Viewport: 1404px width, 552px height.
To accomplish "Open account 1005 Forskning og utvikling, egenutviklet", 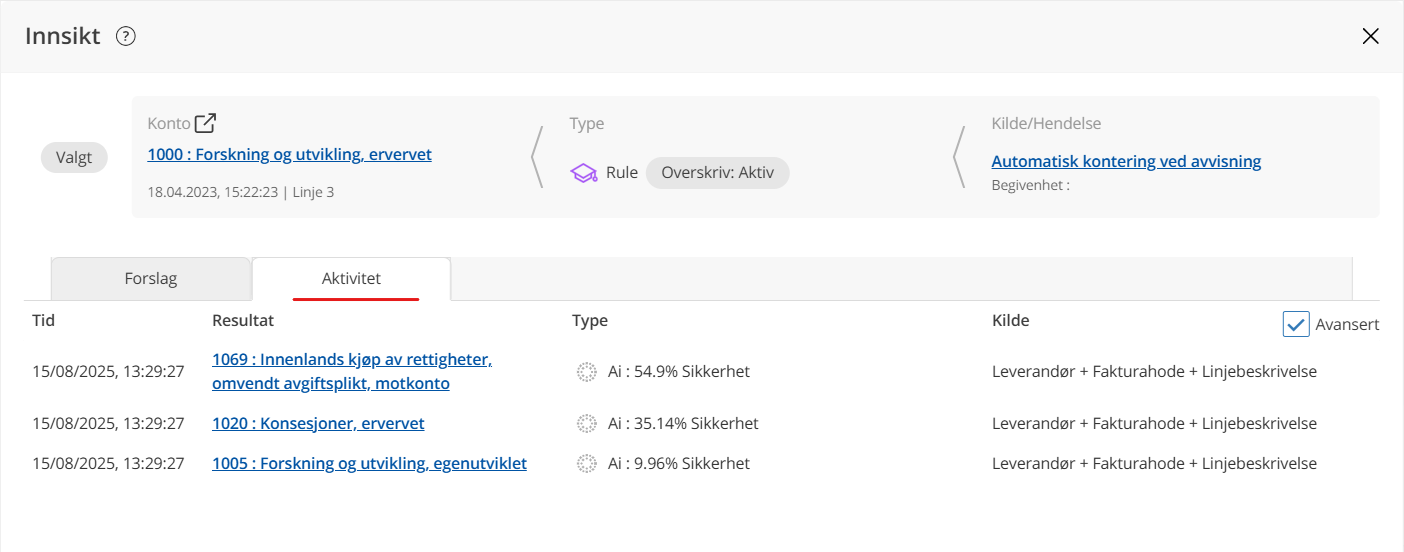I will pyautogui.click(x=369, y=464).
